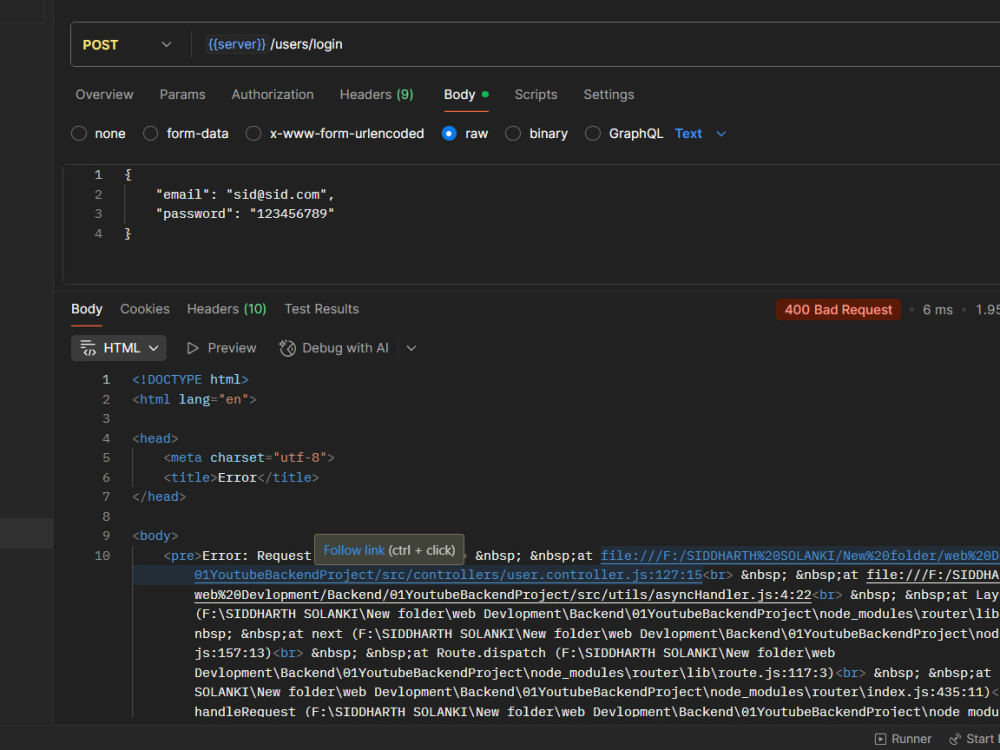
Task: Click the password line in request body
Action: [x=246, y=214]
